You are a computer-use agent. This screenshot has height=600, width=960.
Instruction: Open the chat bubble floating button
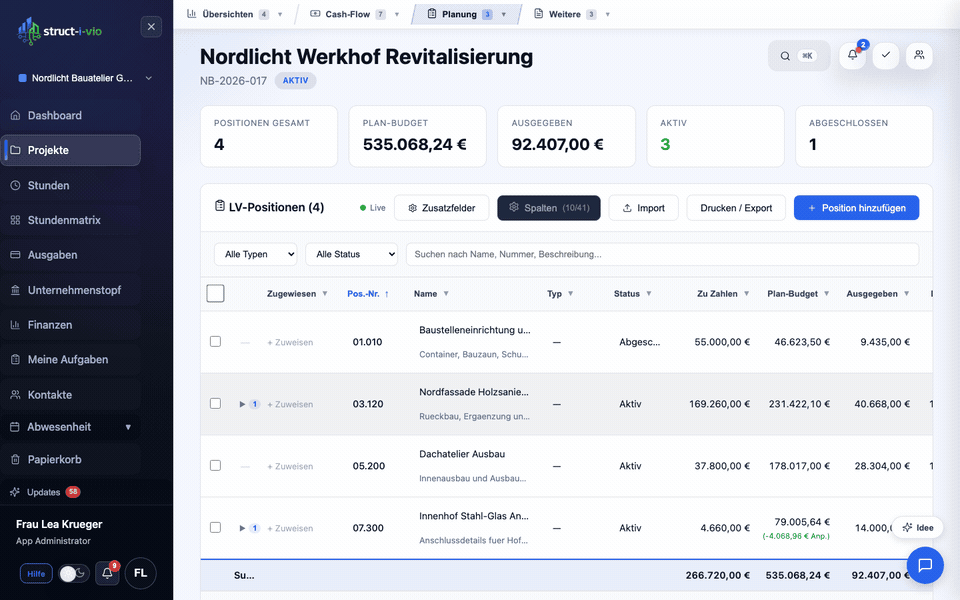[x=925, y=565]
